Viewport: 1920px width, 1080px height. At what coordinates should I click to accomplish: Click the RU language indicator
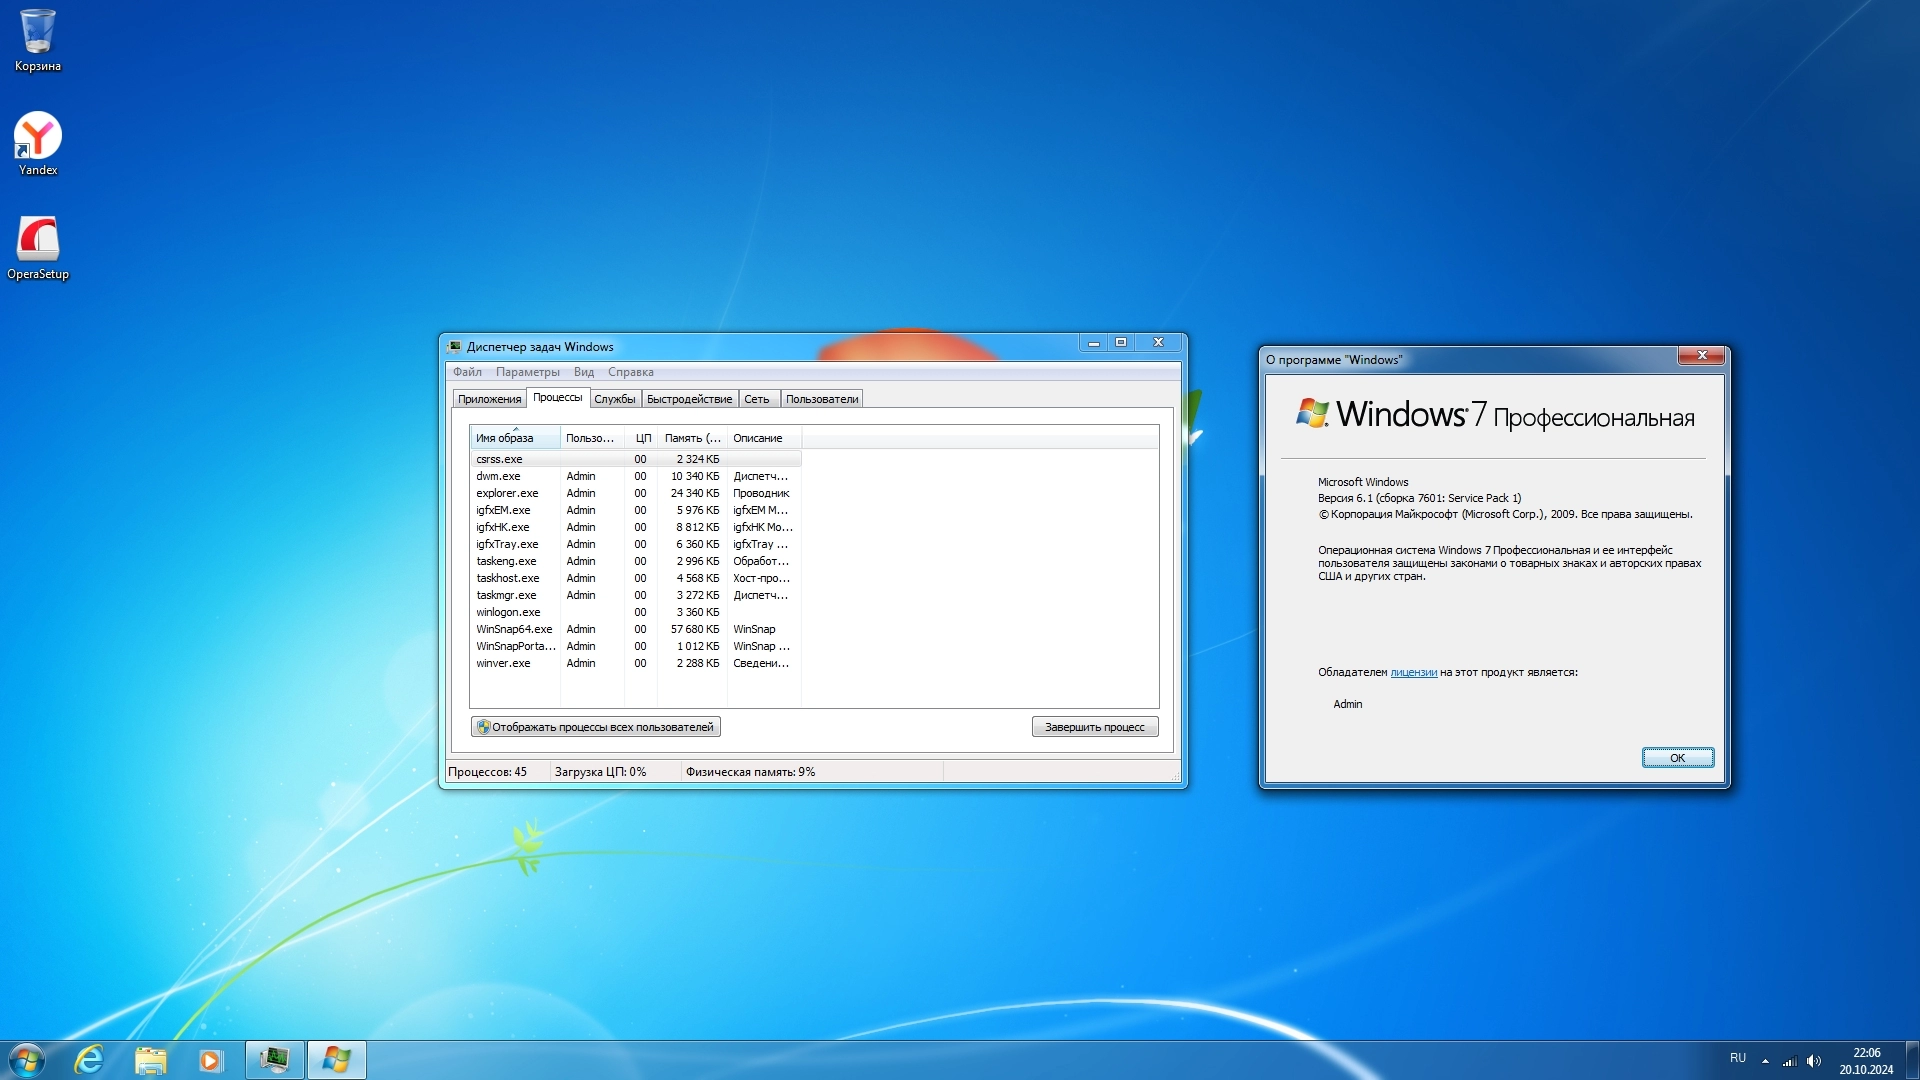1738,1058
